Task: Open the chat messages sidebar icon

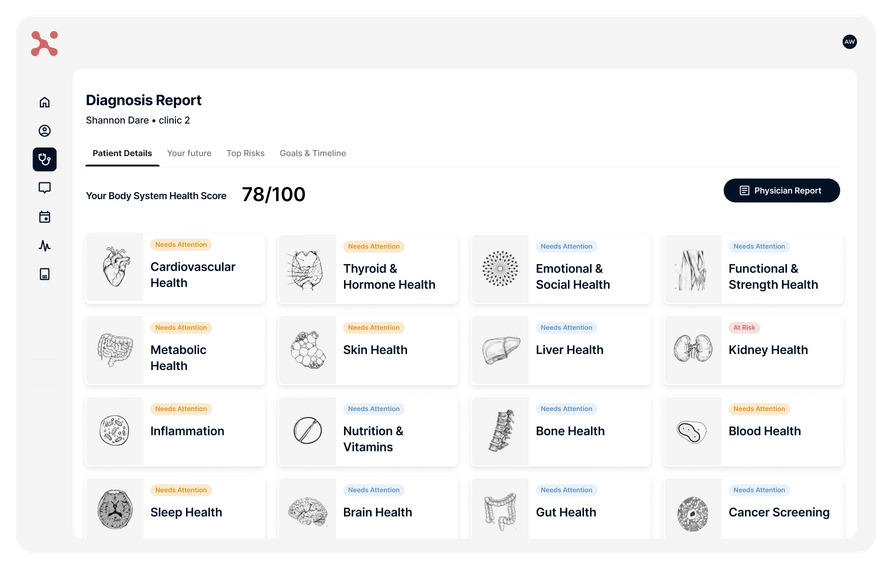Action: [x=44, y=188]
